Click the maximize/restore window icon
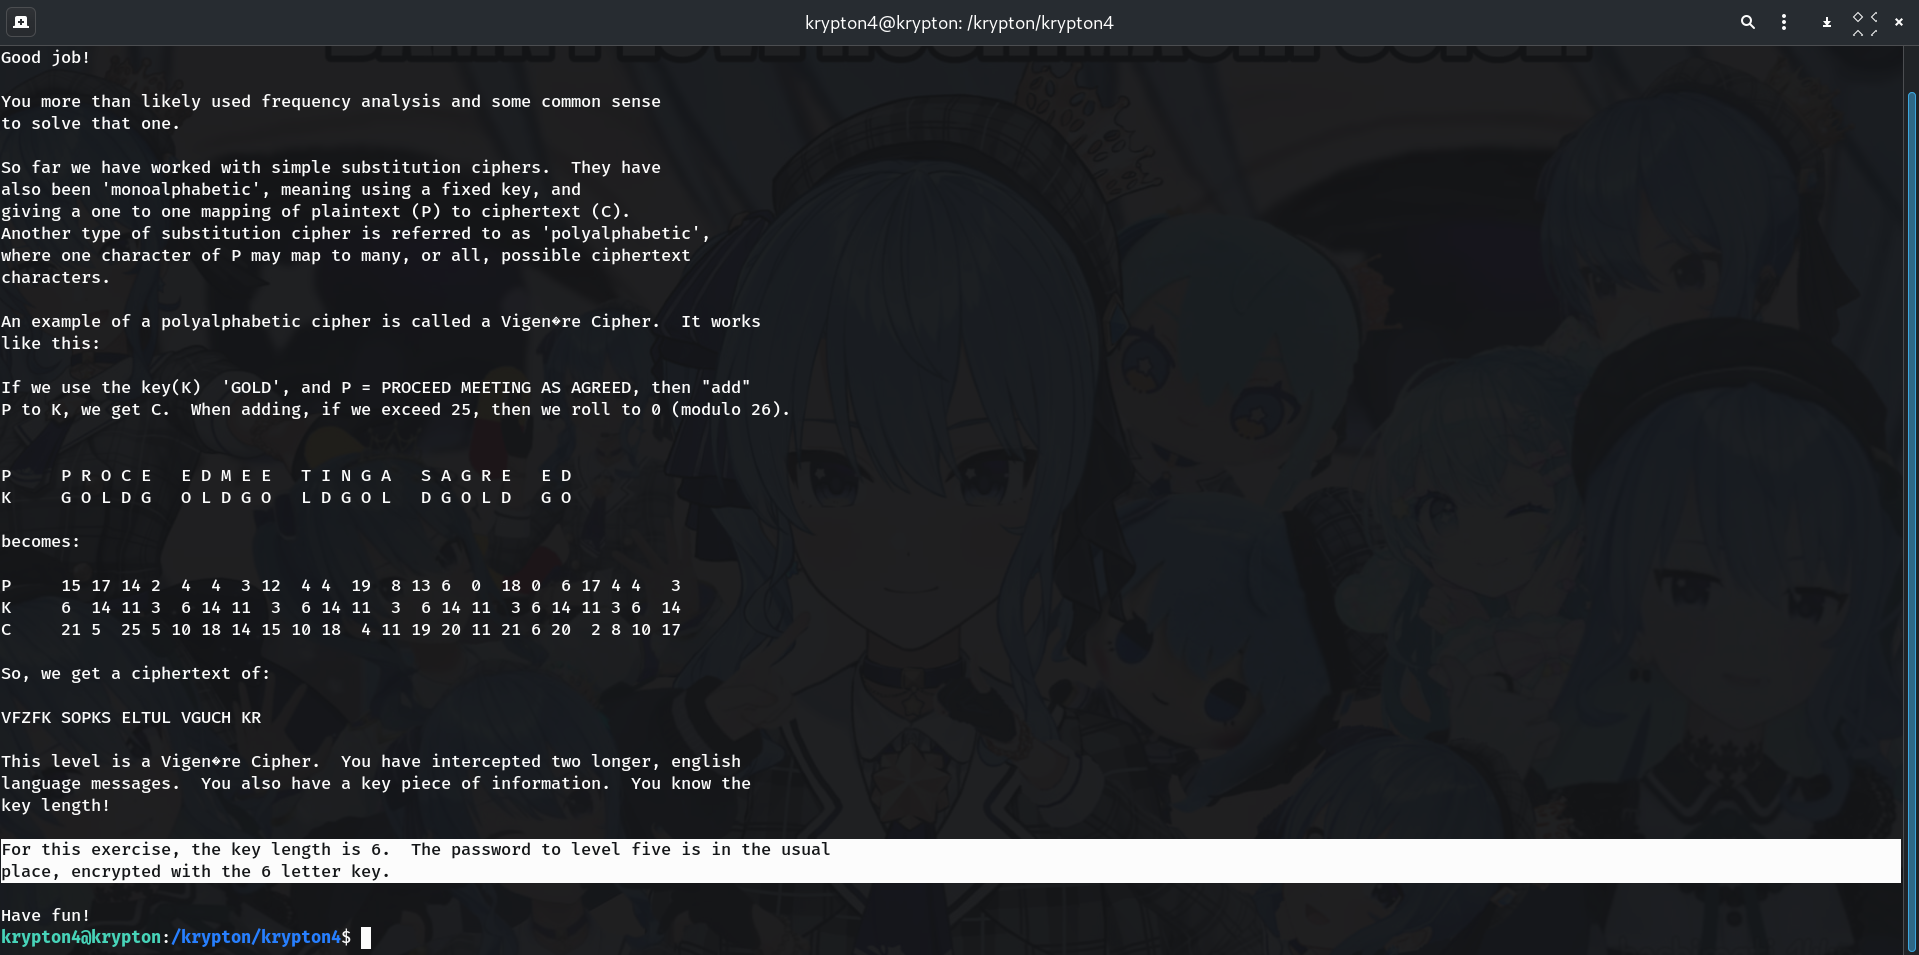Screen dimensions: 1919x955 1864,22
